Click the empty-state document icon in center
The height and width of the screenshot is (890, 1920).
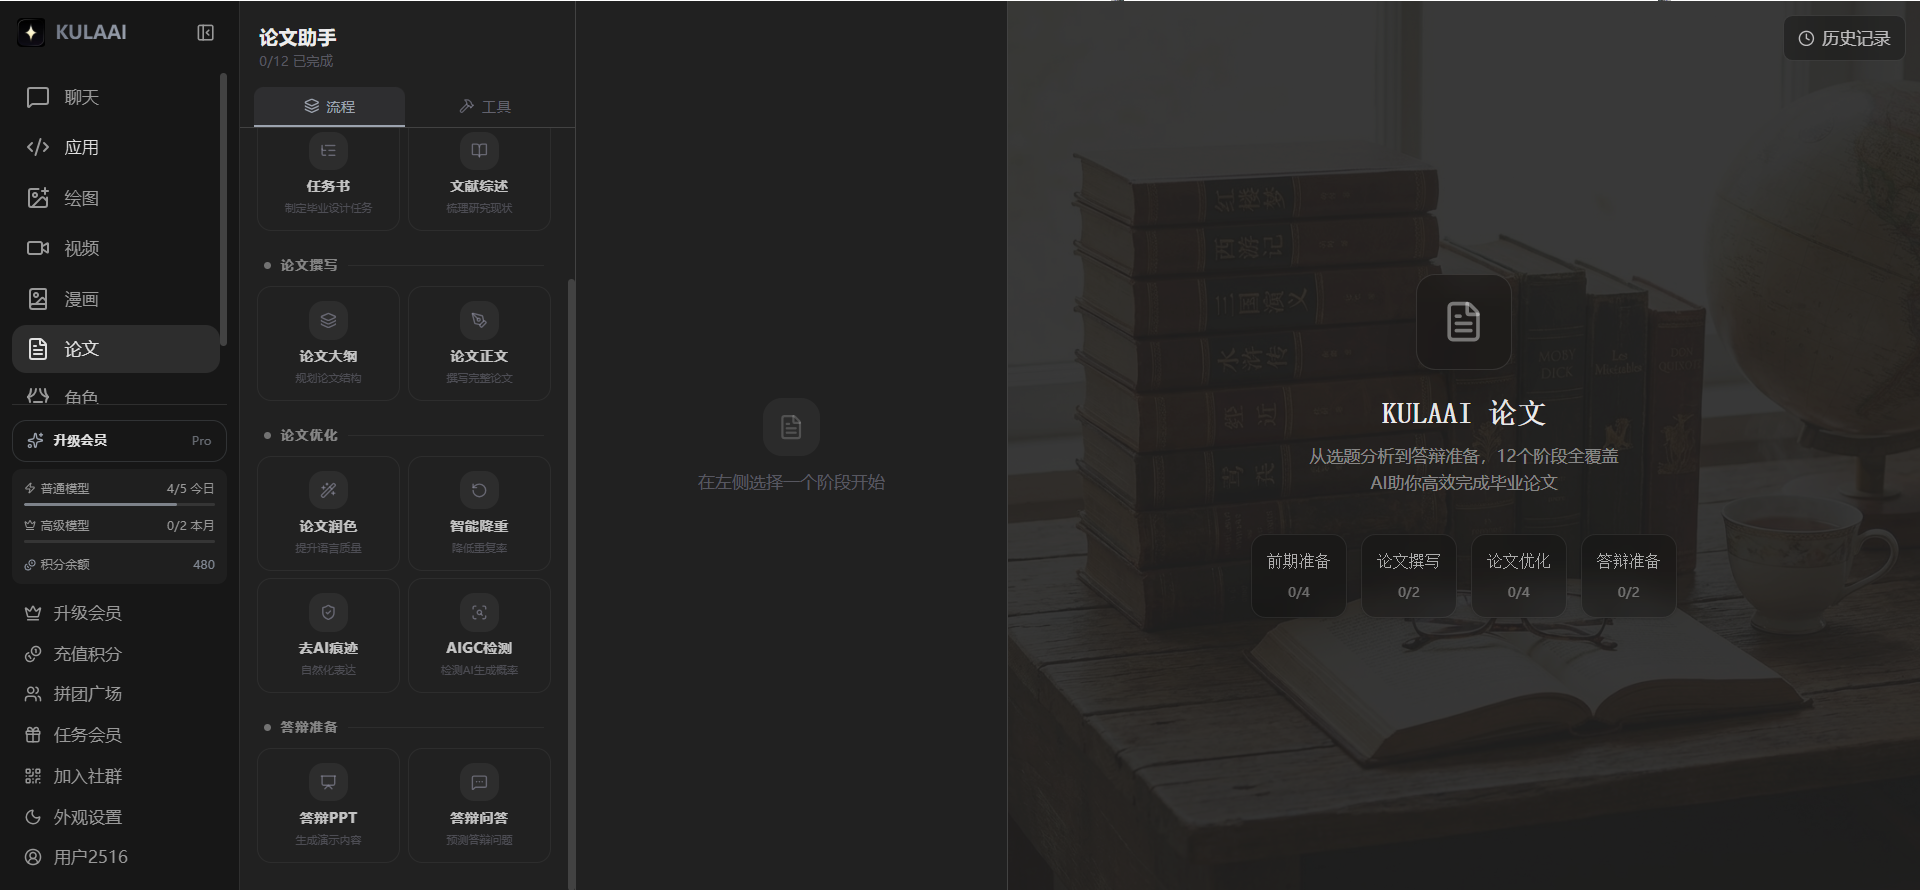tap(791, 427)
